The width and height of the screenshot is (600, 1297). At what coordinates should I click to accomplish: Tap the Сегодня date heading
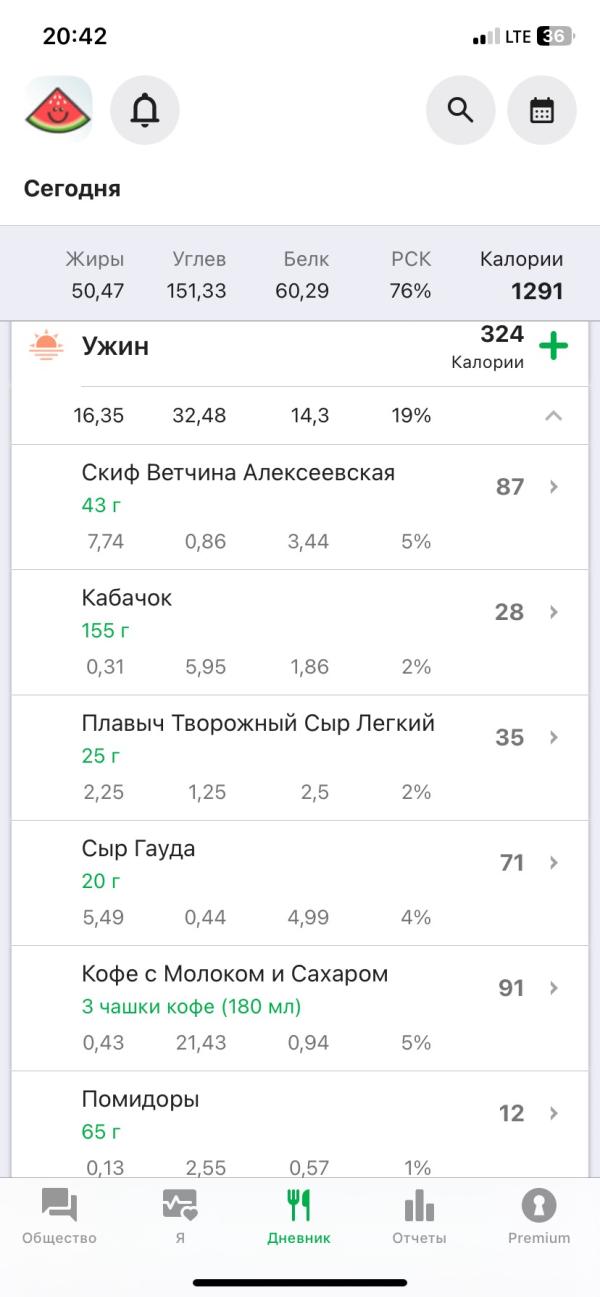[72, 189]
